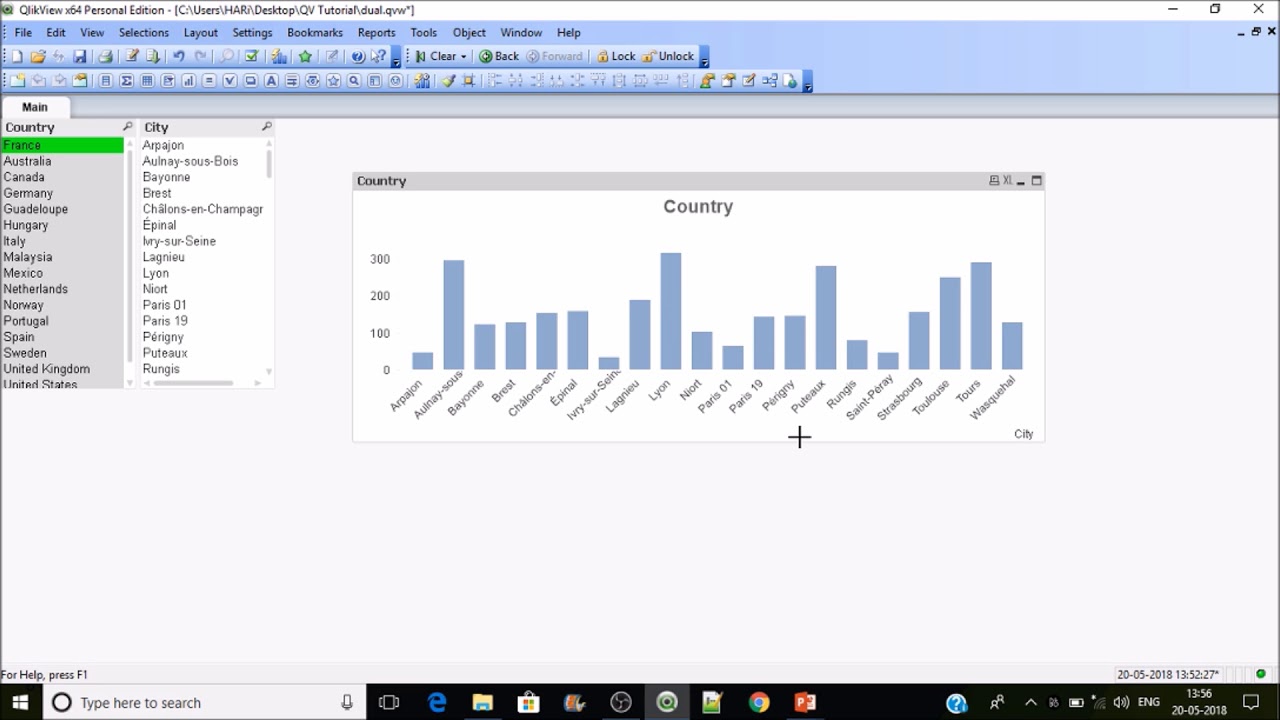Select Germany in the Country list
This screenshot has height=720, width=1280.
pos(62,193)
